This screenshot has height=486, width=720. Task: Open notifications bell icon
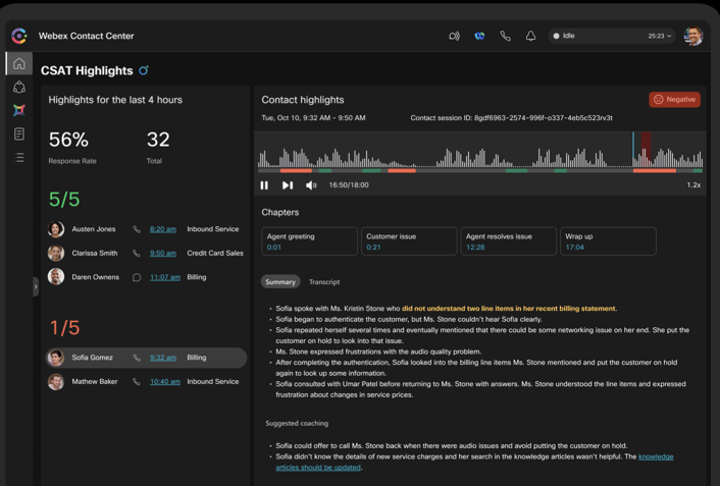(x=530, y=36)
